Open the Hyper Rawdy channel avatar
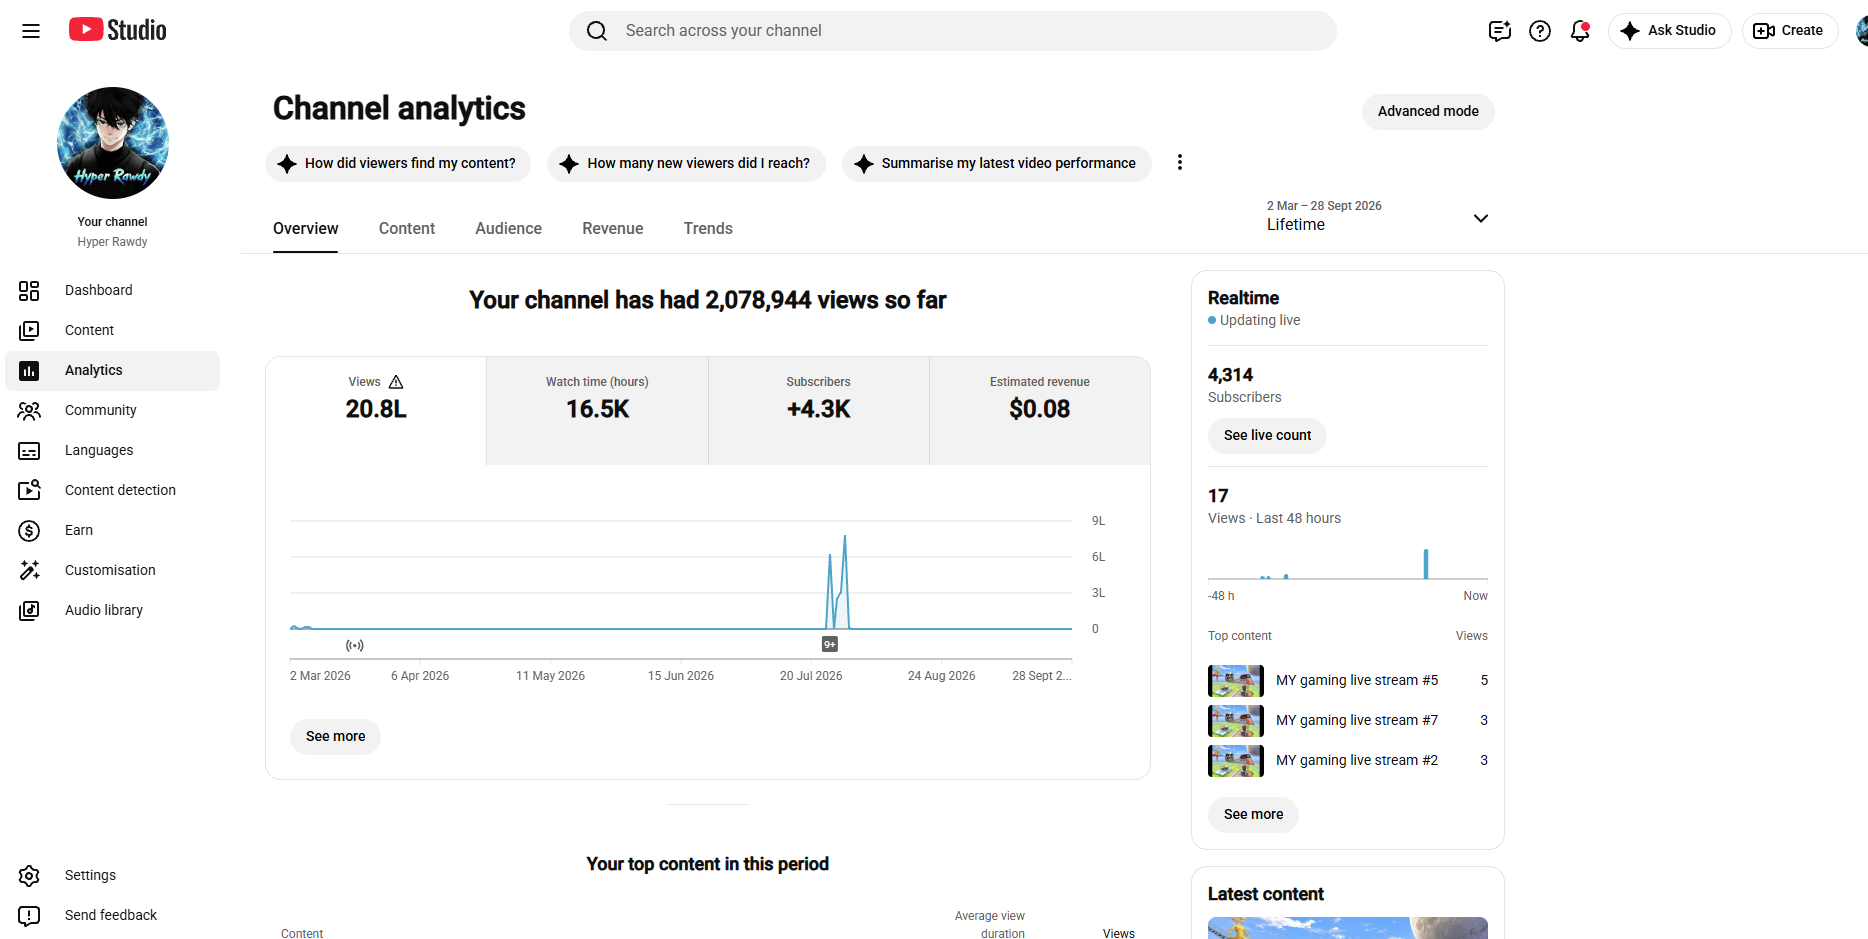 click(113, 143)
